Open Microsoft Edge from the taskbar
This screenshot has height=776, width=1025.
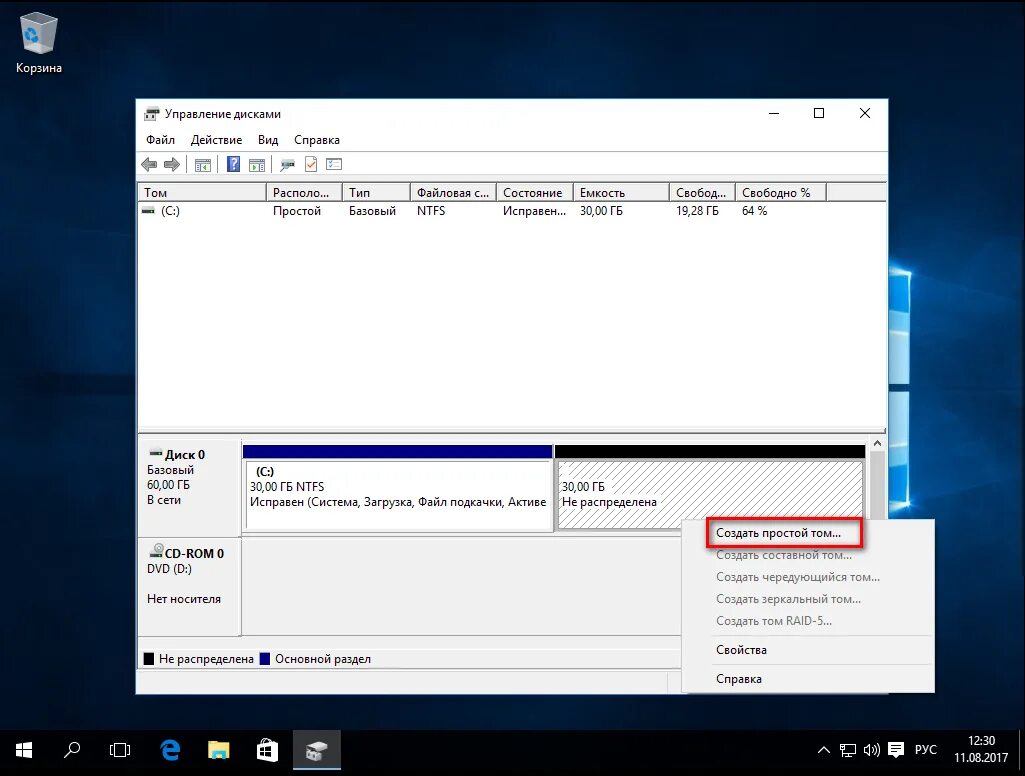point(171,750)
